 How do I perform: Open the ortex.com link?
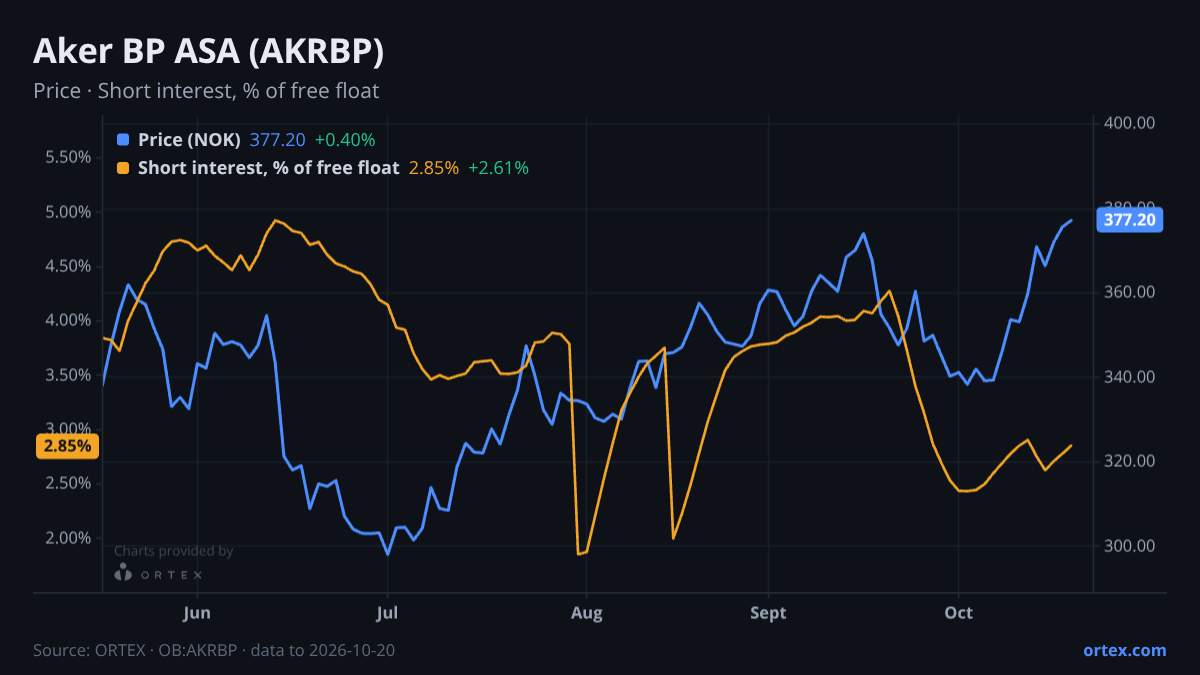coord(1125,650)
